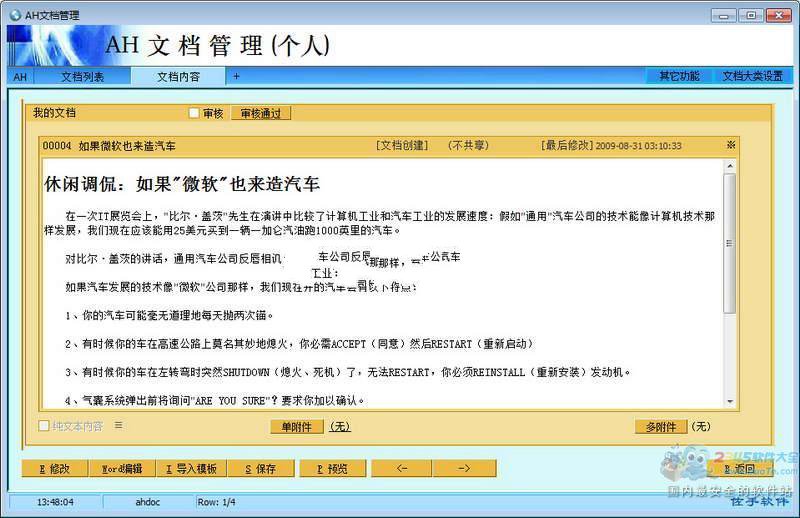
Task: Click the document scrollbar down arrow
Action: pos(730,402)
